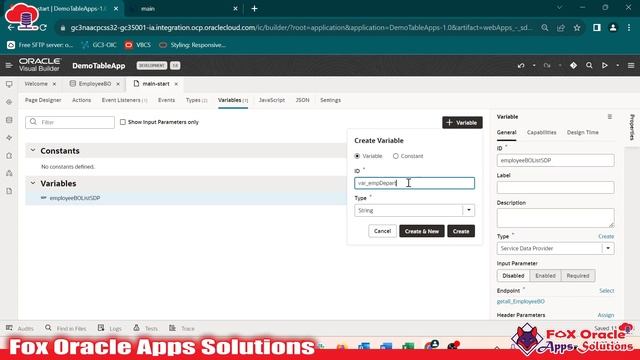The height and width of the screenshot is (360, 640).
Task: Click the Description text area
Action: coord(555,218)
